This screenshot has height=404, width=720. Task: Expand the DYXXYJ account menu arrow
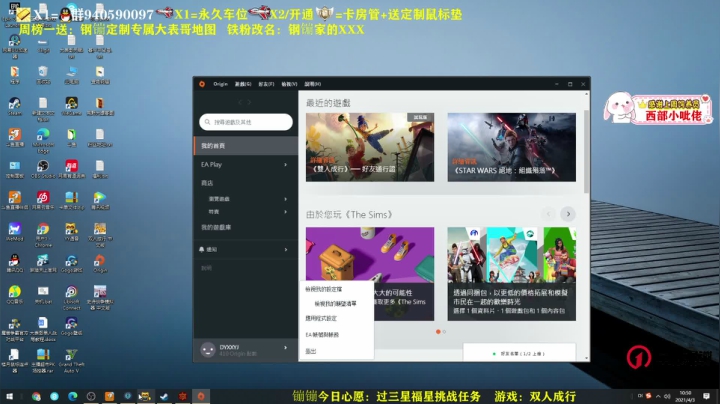pyautogui.click(x=286, y=348)
